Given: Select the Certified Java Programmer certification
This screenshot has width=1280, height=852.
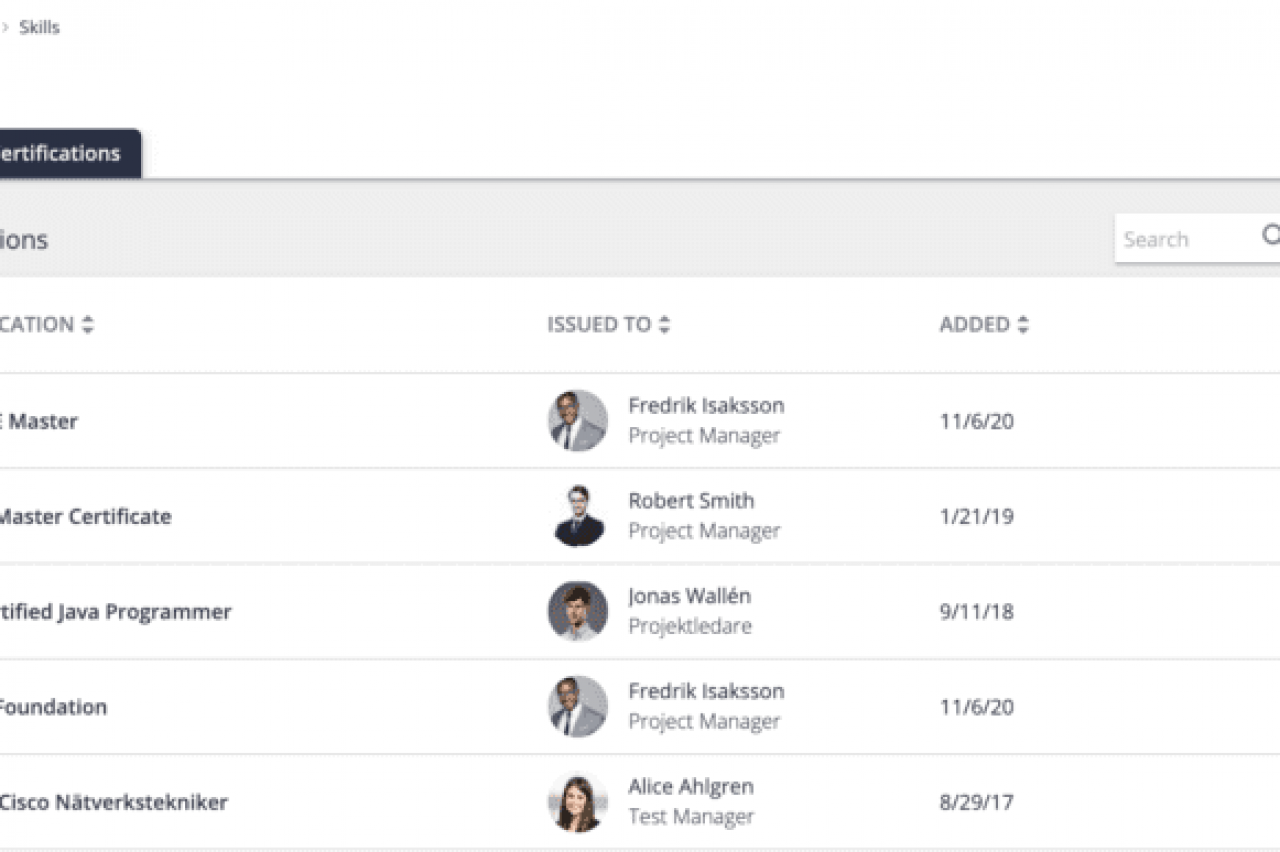Looking at the screenshot, I should (115, 612).
